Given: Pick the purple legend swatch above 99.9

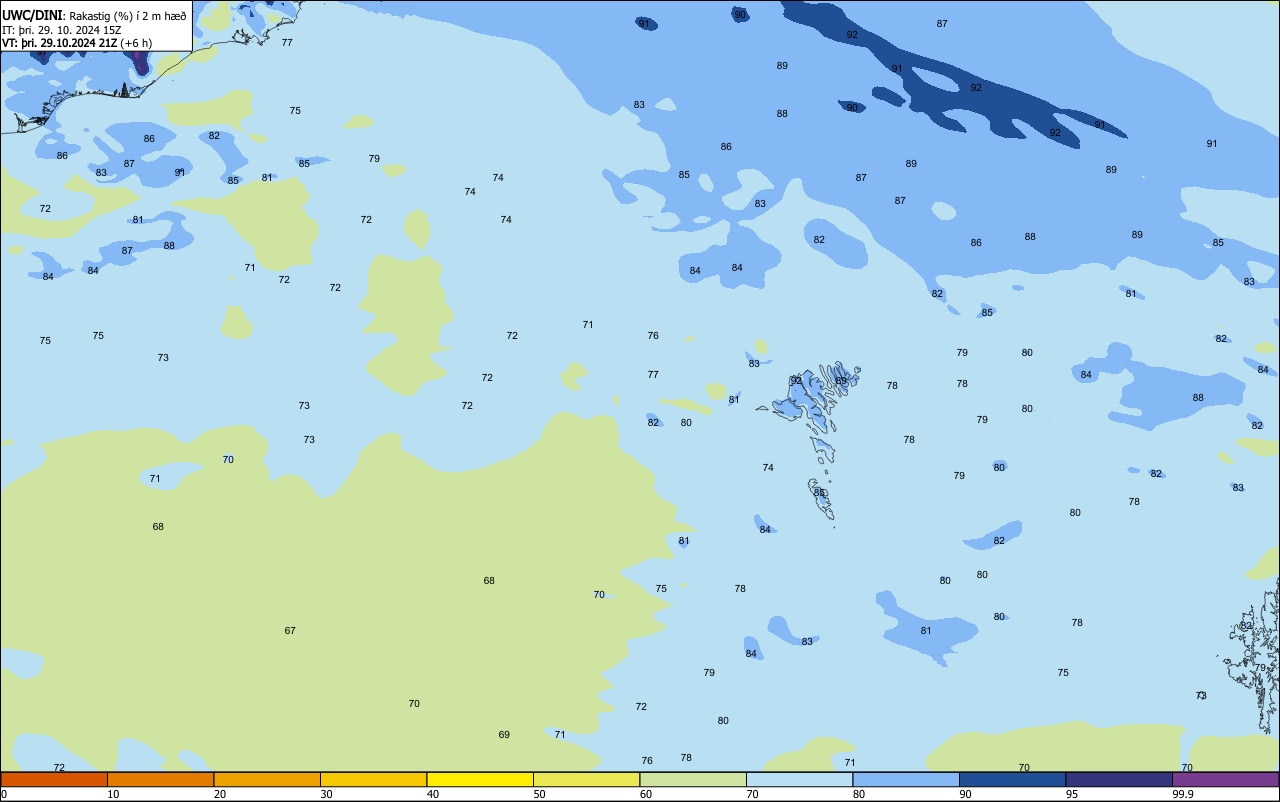Looking at the screenshot, I should (1226, 779).
